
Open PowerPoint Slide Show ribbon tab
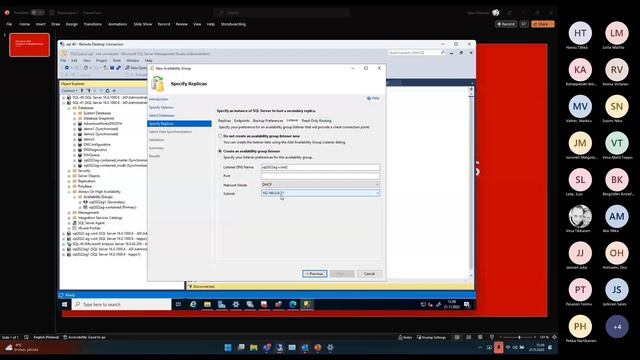click(142, 24)
